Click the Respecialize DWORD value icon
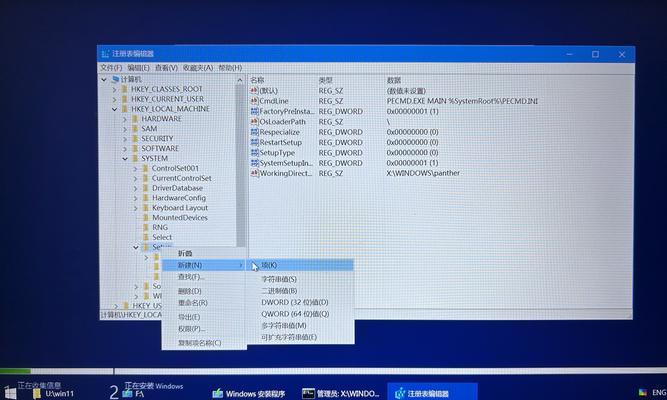This screenshot has height=400, width=667. (x=254, y=132)
